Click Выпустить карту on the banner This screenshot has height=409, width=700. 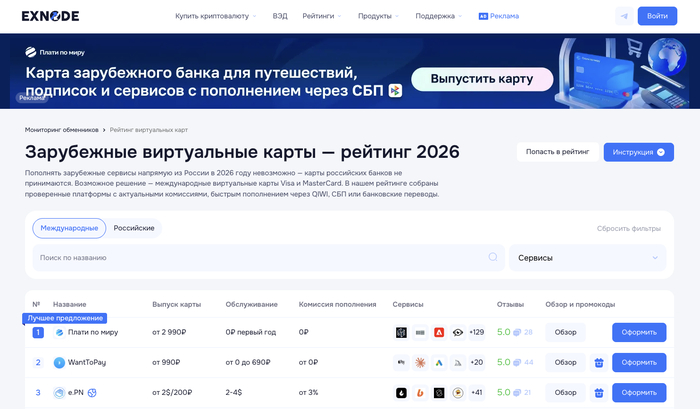pos(482,78)
